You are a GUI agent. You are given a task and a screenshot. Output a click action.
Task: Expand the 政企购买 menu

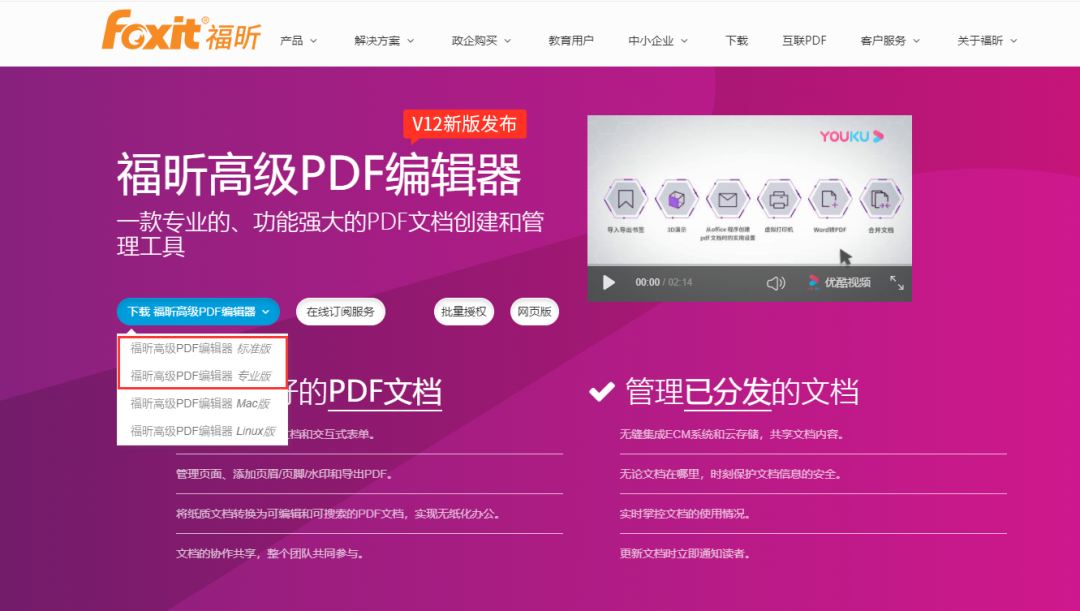click(481, 41)
